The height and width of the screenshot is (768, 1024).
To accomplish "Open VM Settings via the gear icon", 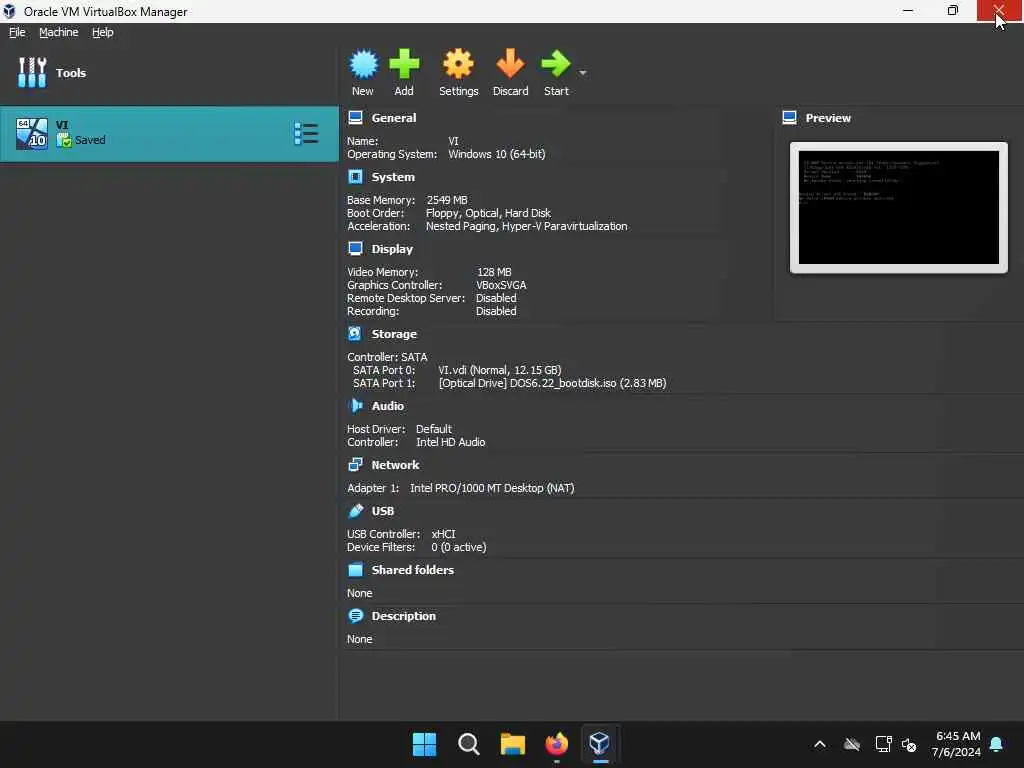I will (x=458, y=65).
